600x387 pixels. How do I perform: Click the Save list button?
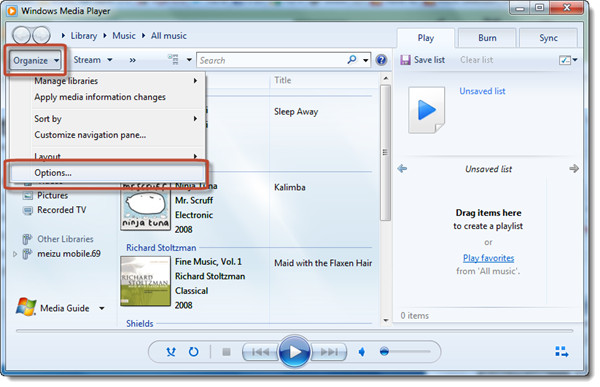click(x=423, y=60)
